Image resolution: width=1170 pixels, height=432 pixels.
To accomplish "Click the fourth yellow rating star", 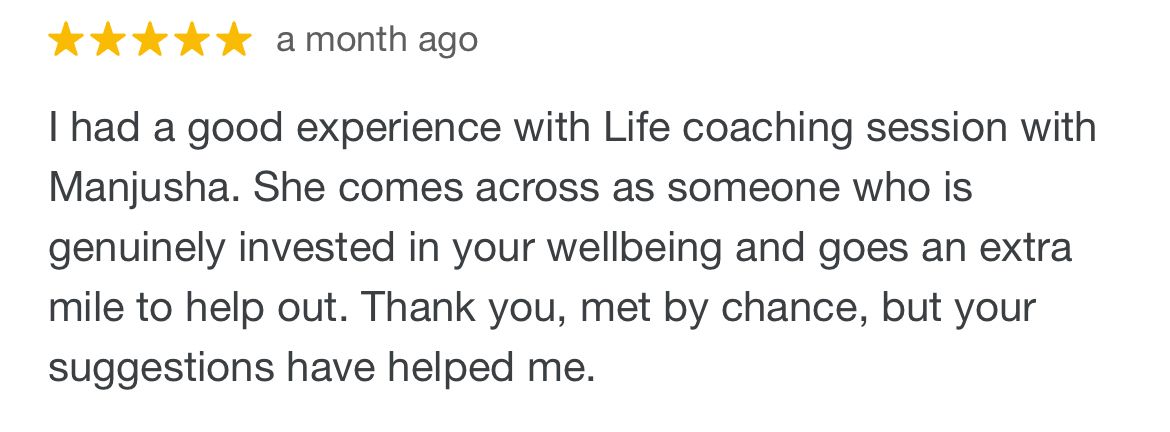I will [193, 40].
